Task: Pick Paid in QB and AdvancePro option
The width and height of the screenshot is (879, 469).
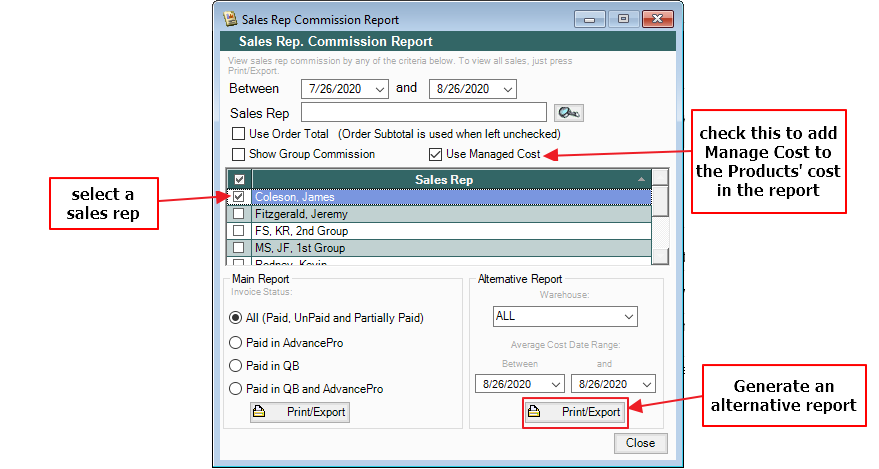Action: [x=236, y=389]
